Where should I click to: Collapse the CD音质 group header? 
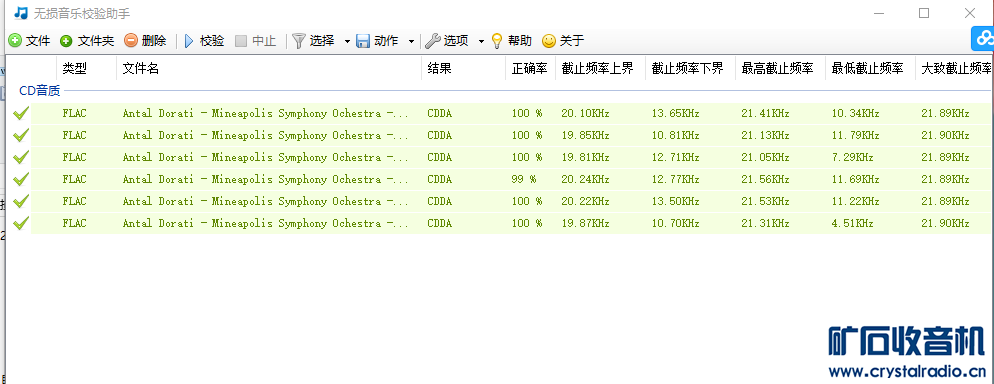(39, 91)
